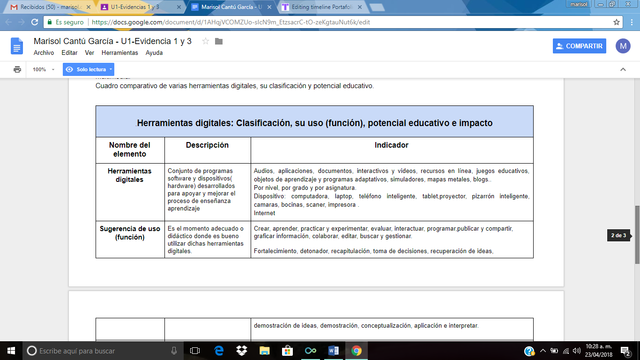
Task: Close the Recibidos Gmail tab
Action: (89, 7)
